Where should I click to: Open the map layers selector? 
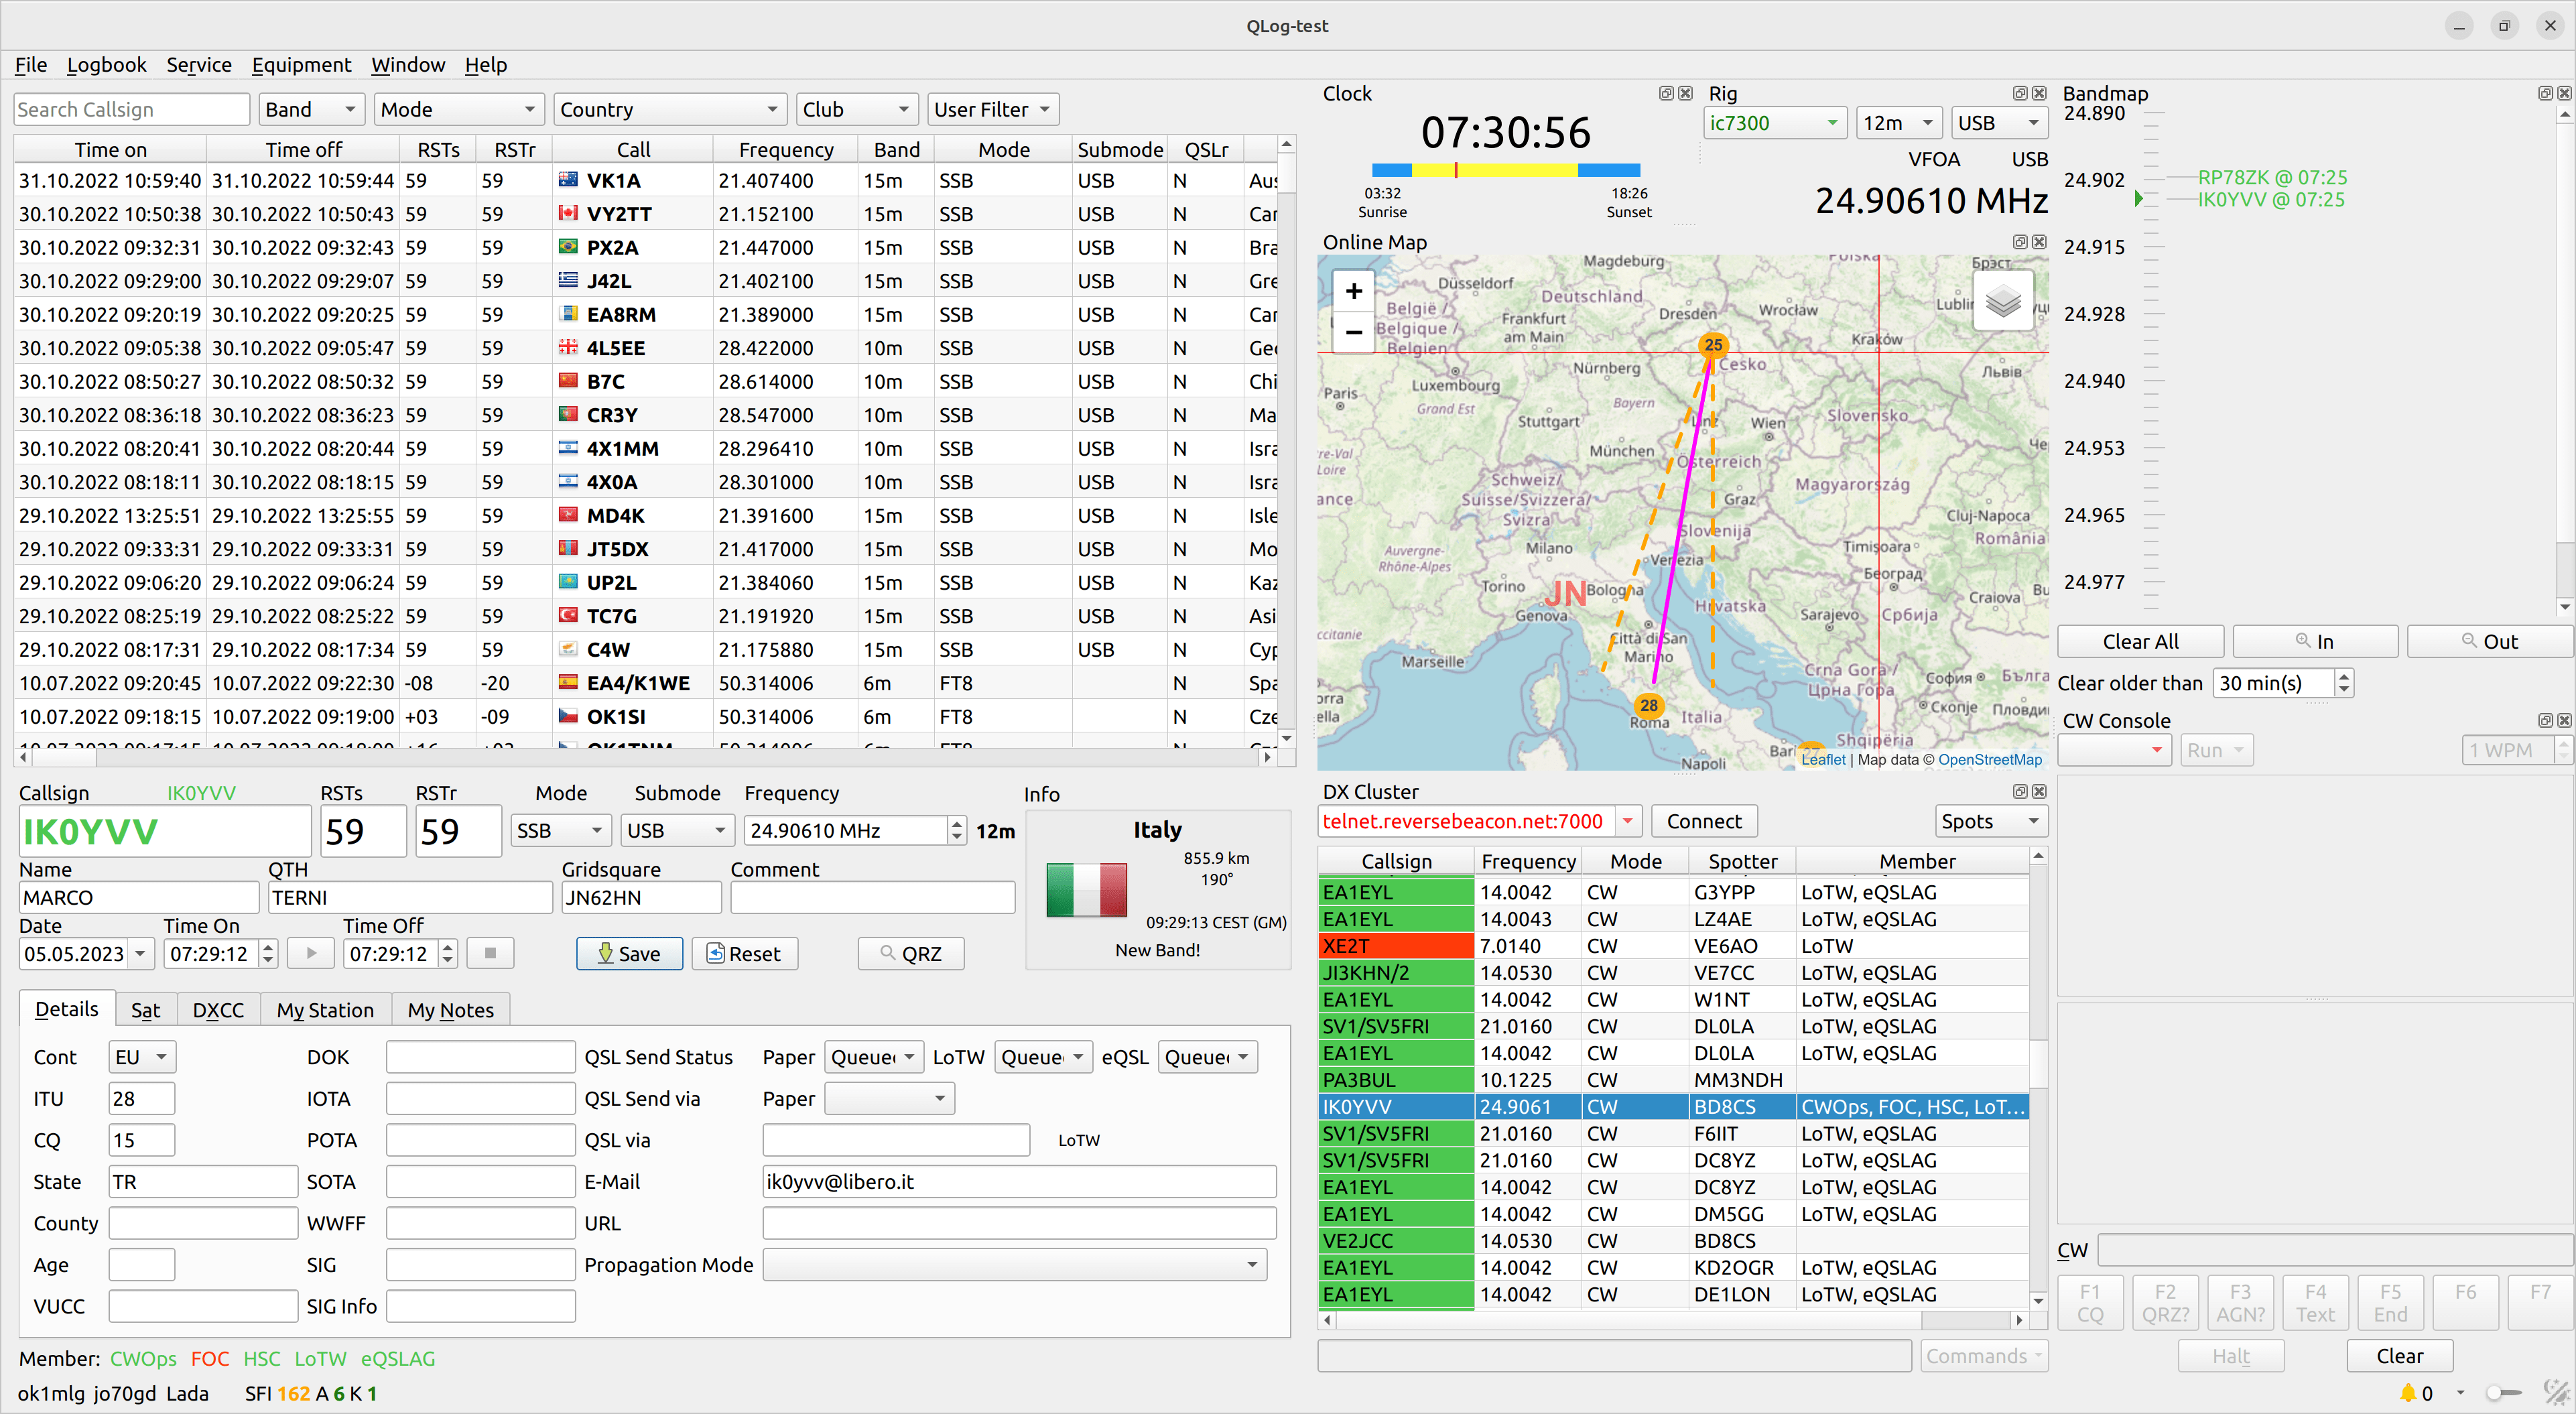(2003, 300)
